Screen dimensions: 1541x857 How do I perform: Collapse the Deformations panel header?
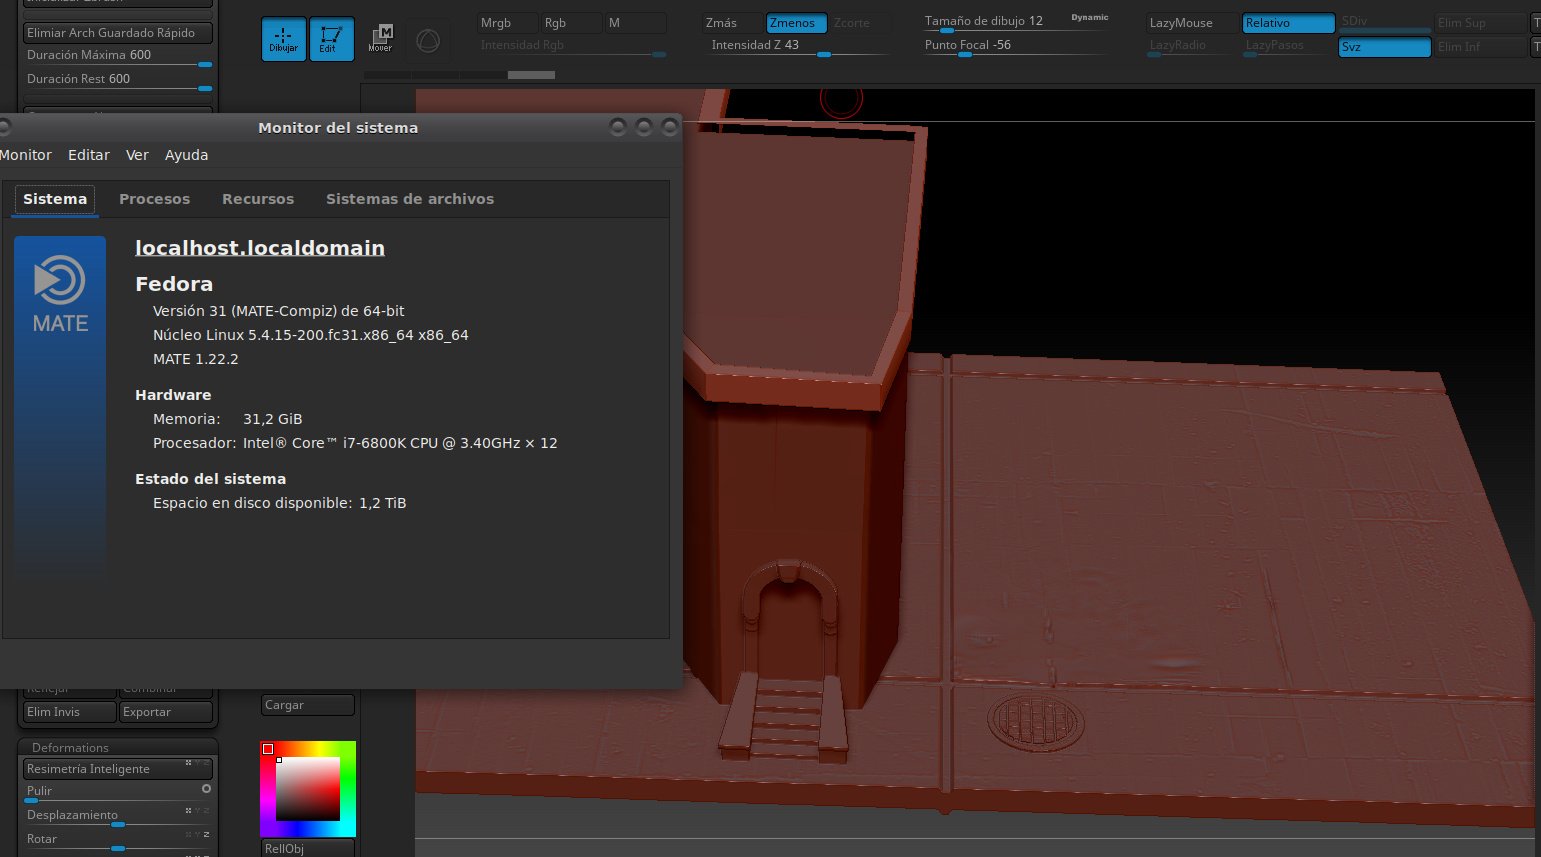coord(70,747)
